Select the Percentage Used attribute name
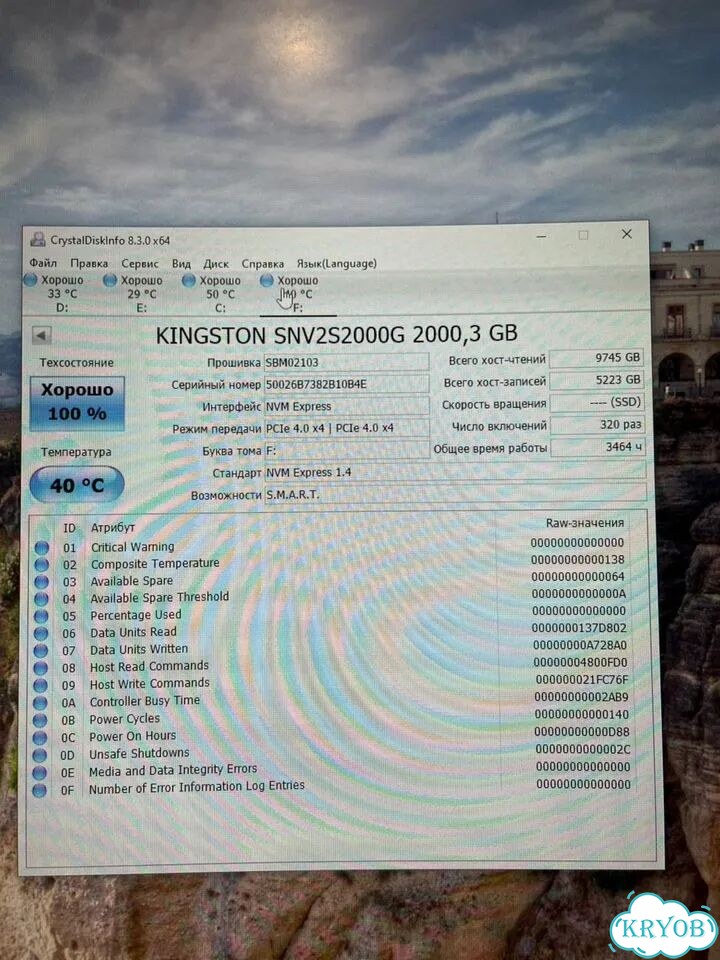720x960 pixels. [x=136, y=615]
